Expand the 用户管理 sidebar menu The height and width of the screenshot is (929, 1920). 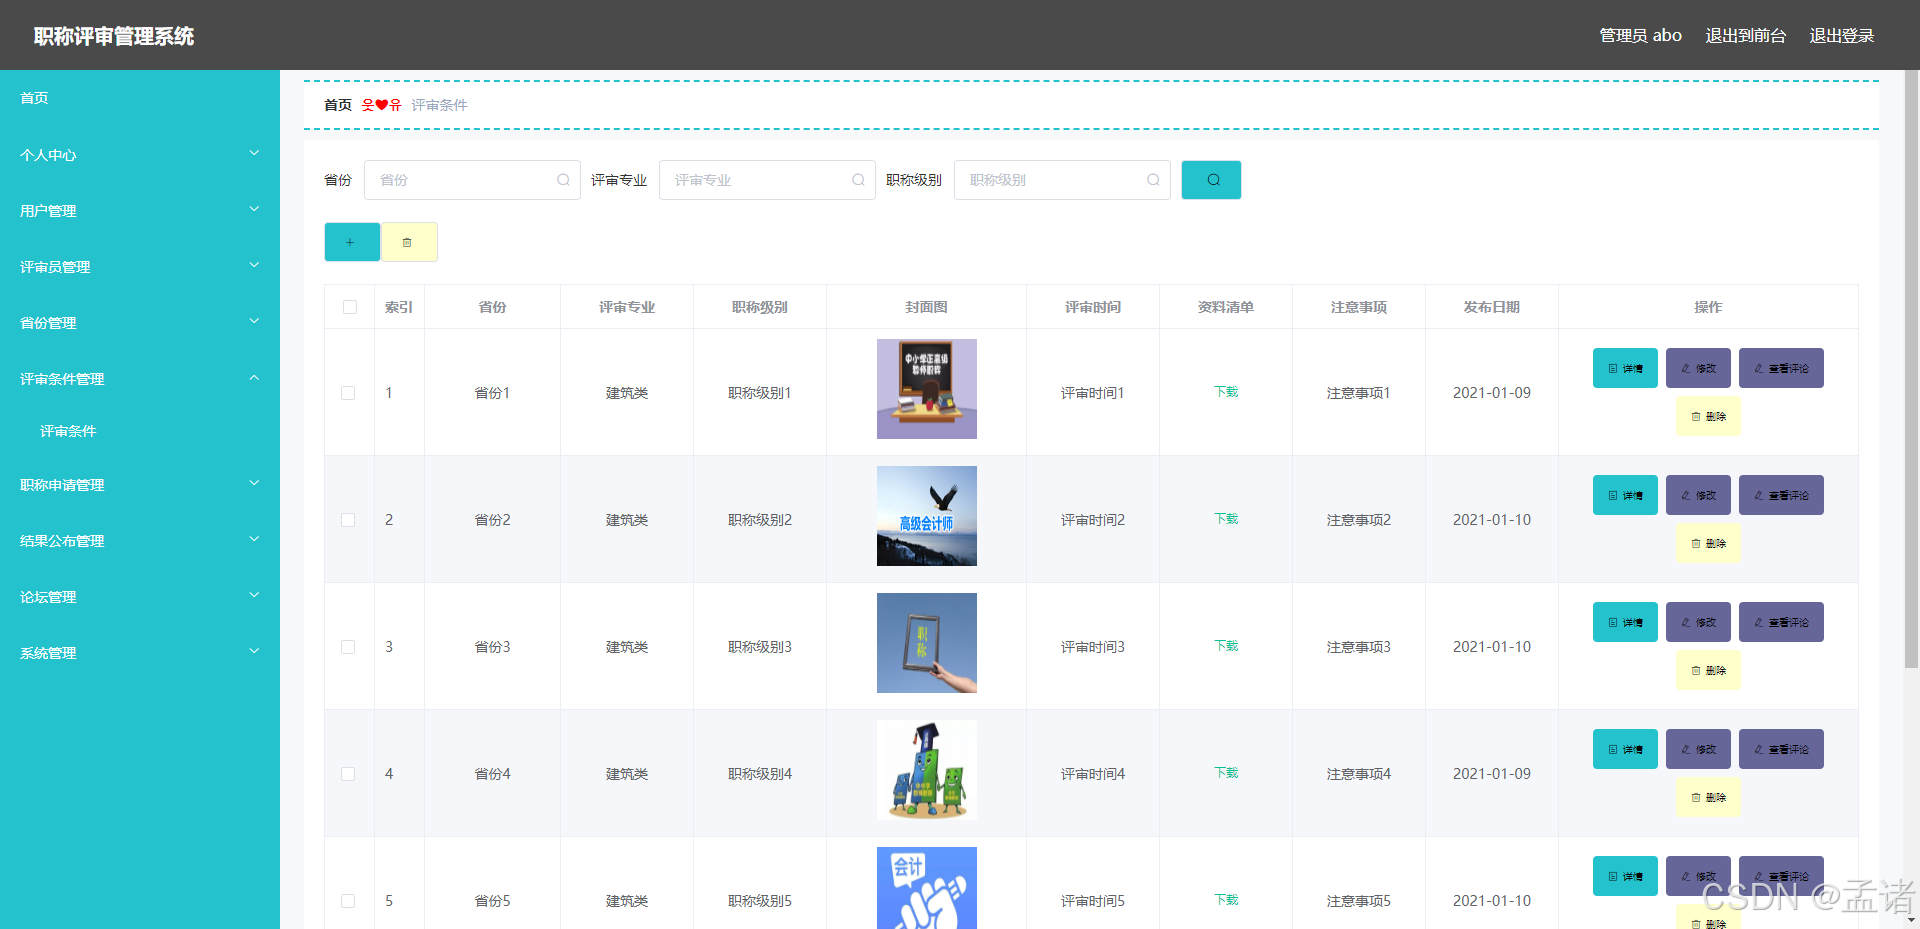coord(140,211)
